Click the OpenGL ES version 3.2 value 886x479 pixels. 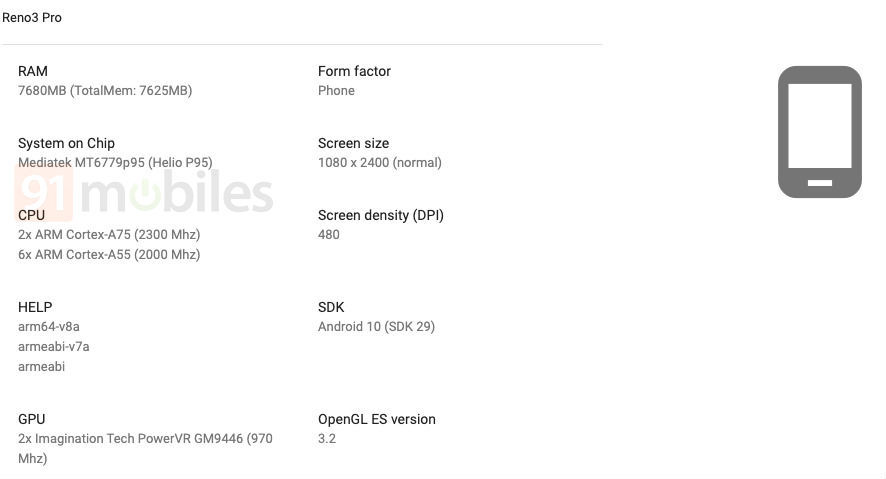pos(327,438)
